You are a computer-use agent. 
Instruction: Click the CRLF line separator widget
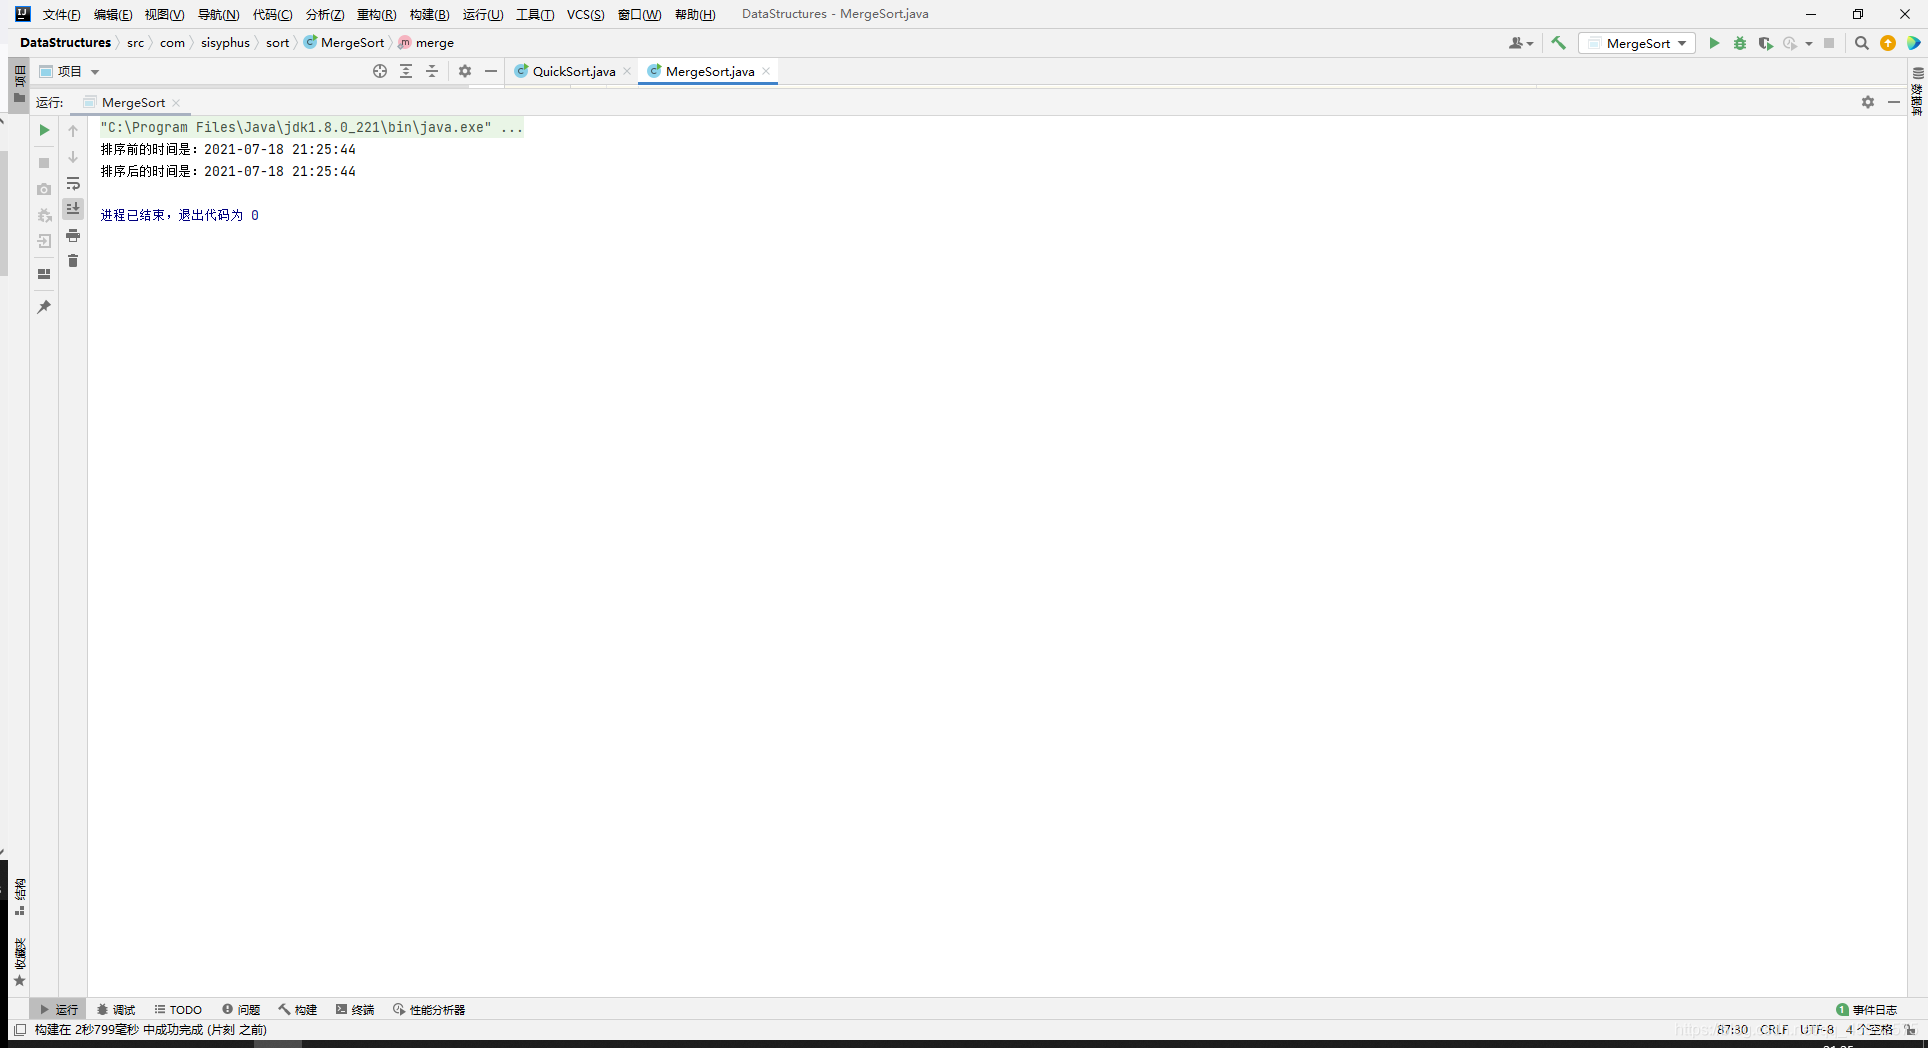point(1774,1029)
